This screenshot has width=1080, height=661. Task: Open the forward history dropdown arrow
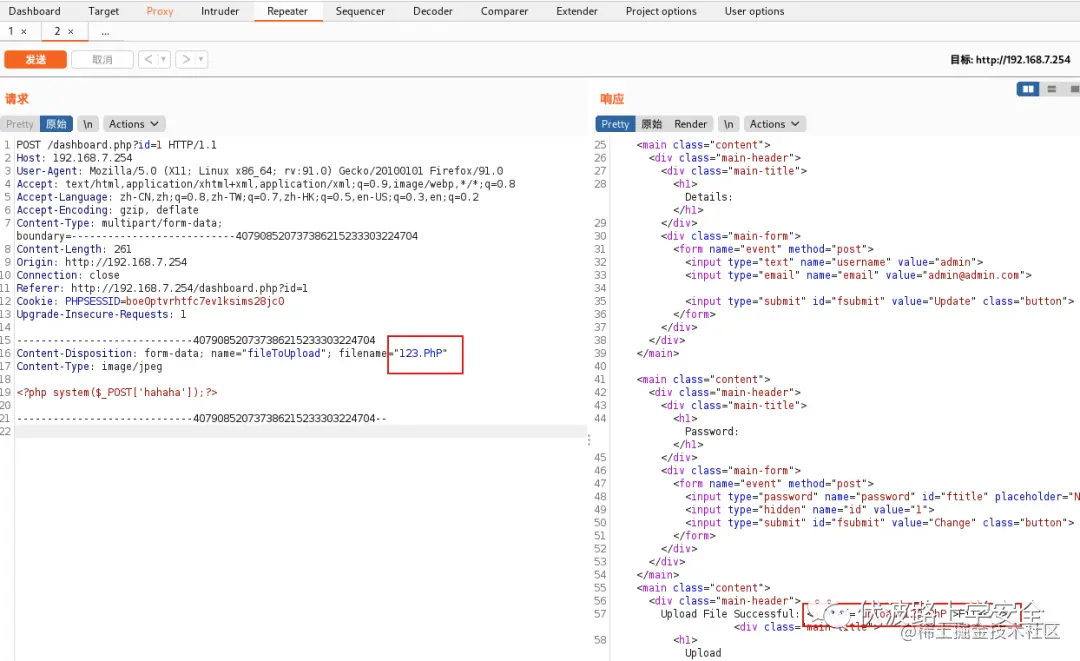tap(201, 60)
